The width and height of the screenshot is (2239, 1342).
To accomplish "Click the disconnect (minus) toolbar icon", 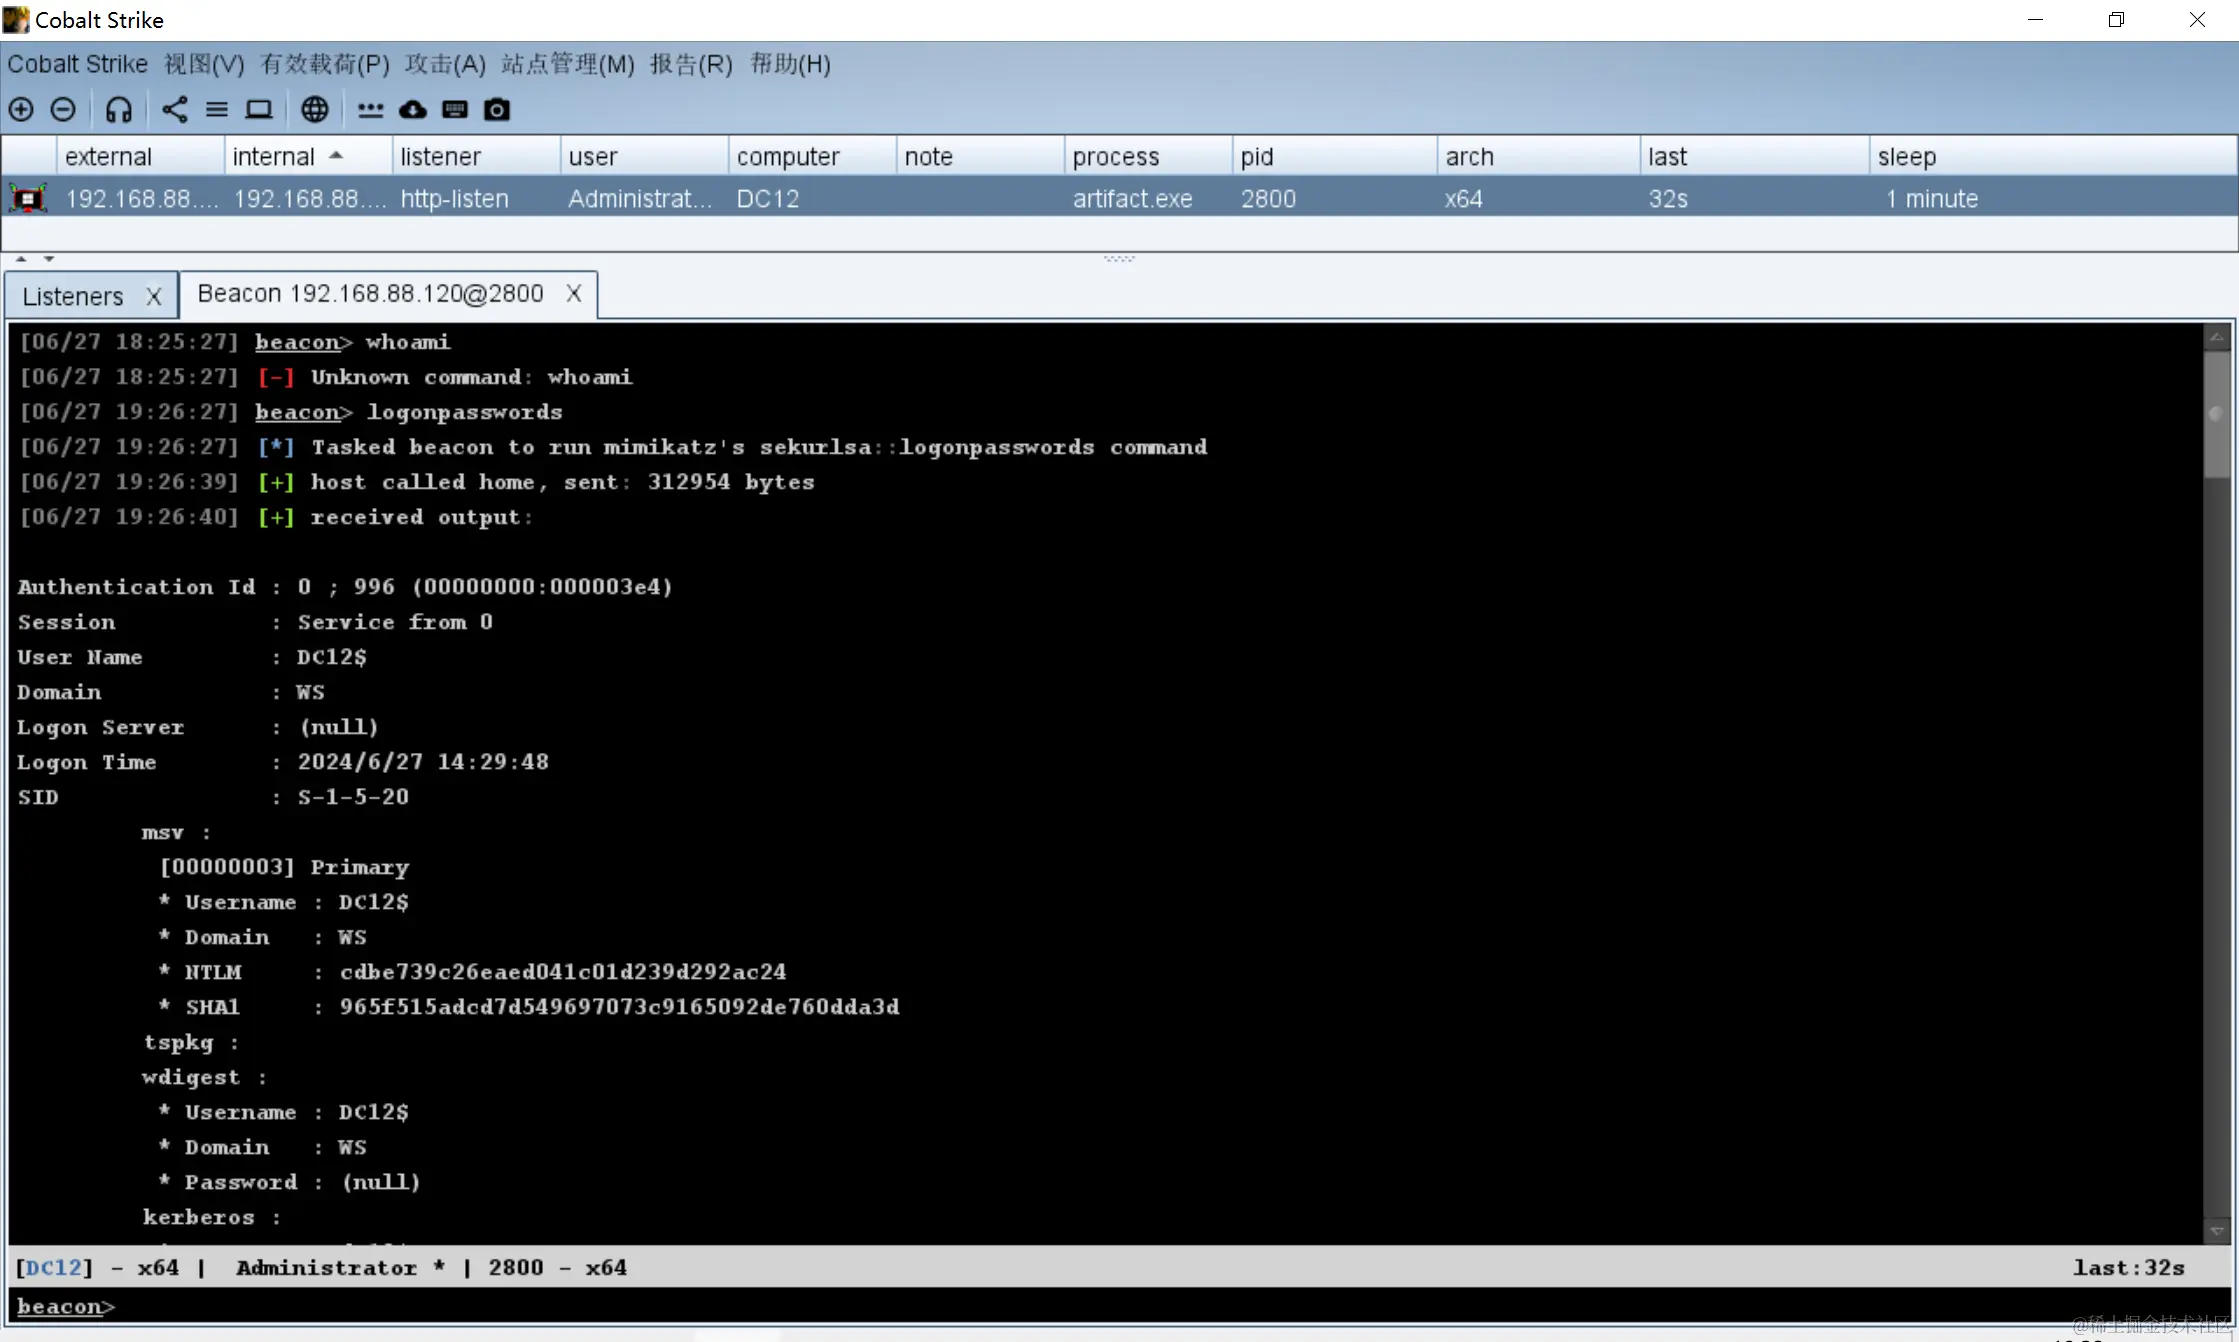I will (x=63, y=110).
